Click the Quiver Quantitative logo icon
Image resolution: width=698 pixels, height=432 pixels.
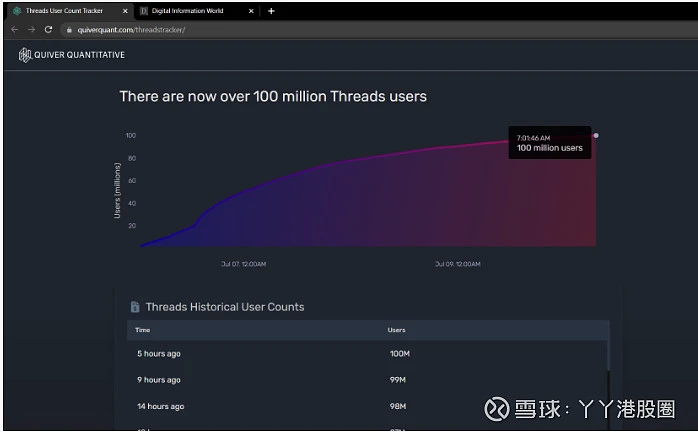pyautogui.click(x=25, y=55)
